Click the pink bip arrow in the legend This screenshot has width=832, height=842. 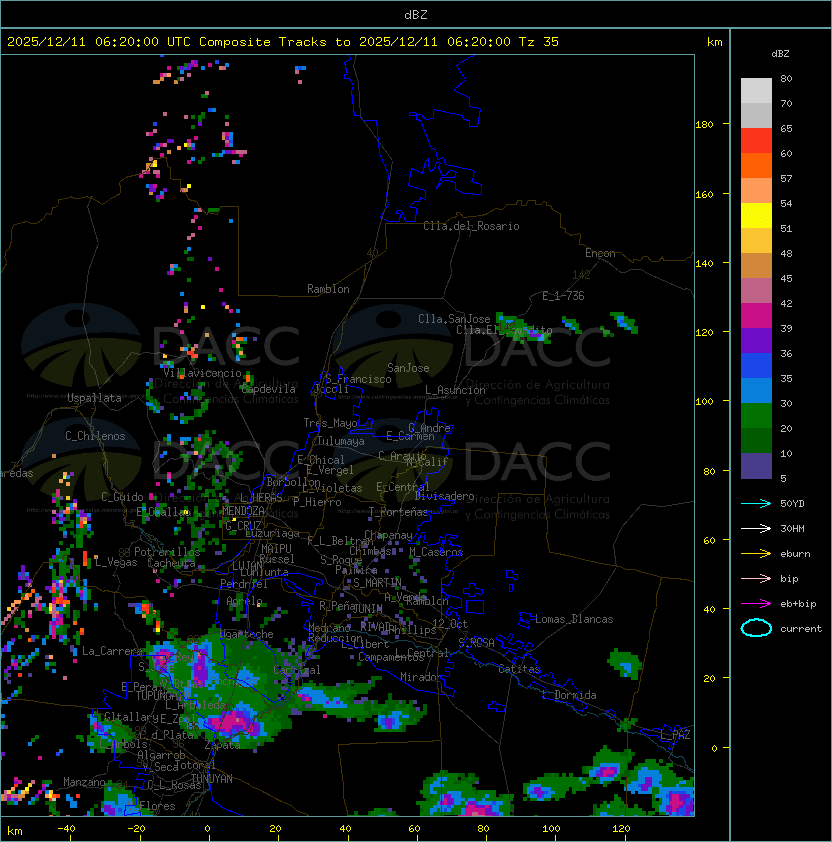coord(756,578)
